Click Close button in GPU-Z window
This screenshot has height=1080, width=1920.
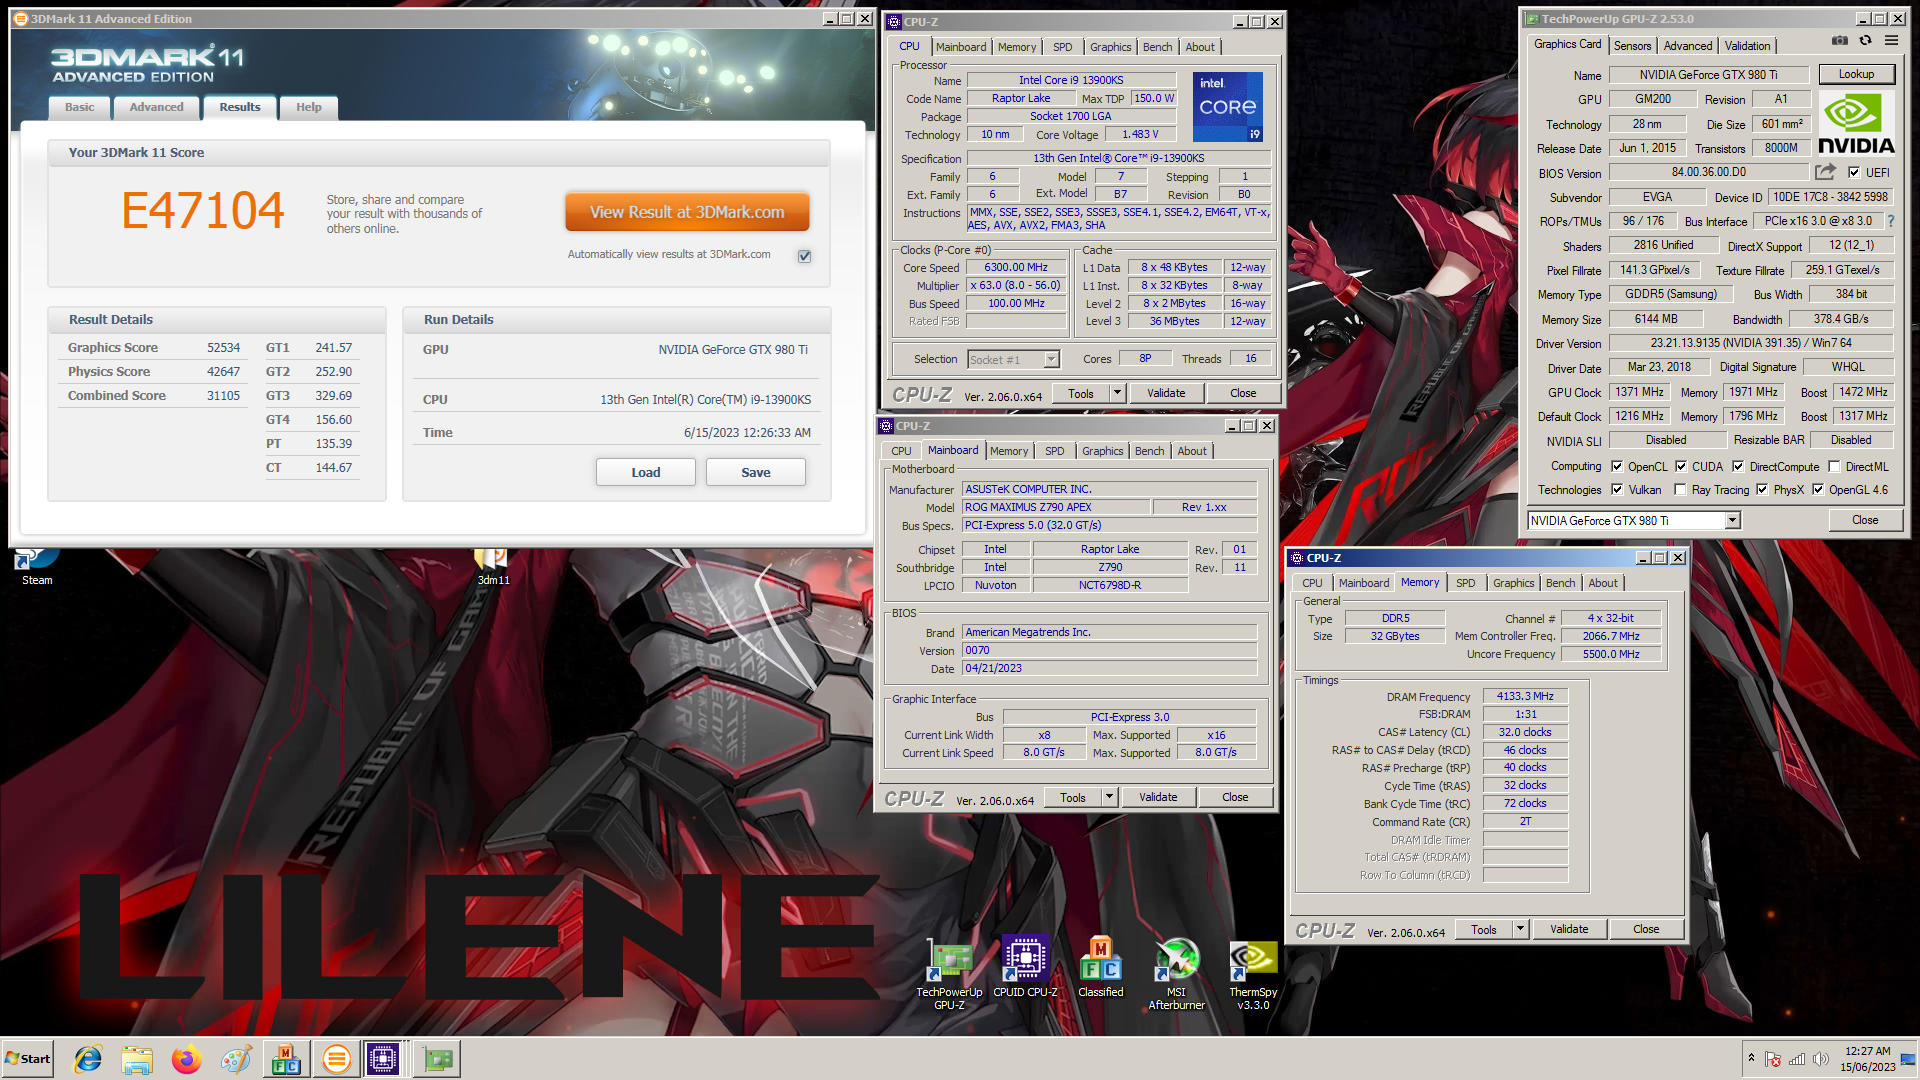tap(1864, 520)
